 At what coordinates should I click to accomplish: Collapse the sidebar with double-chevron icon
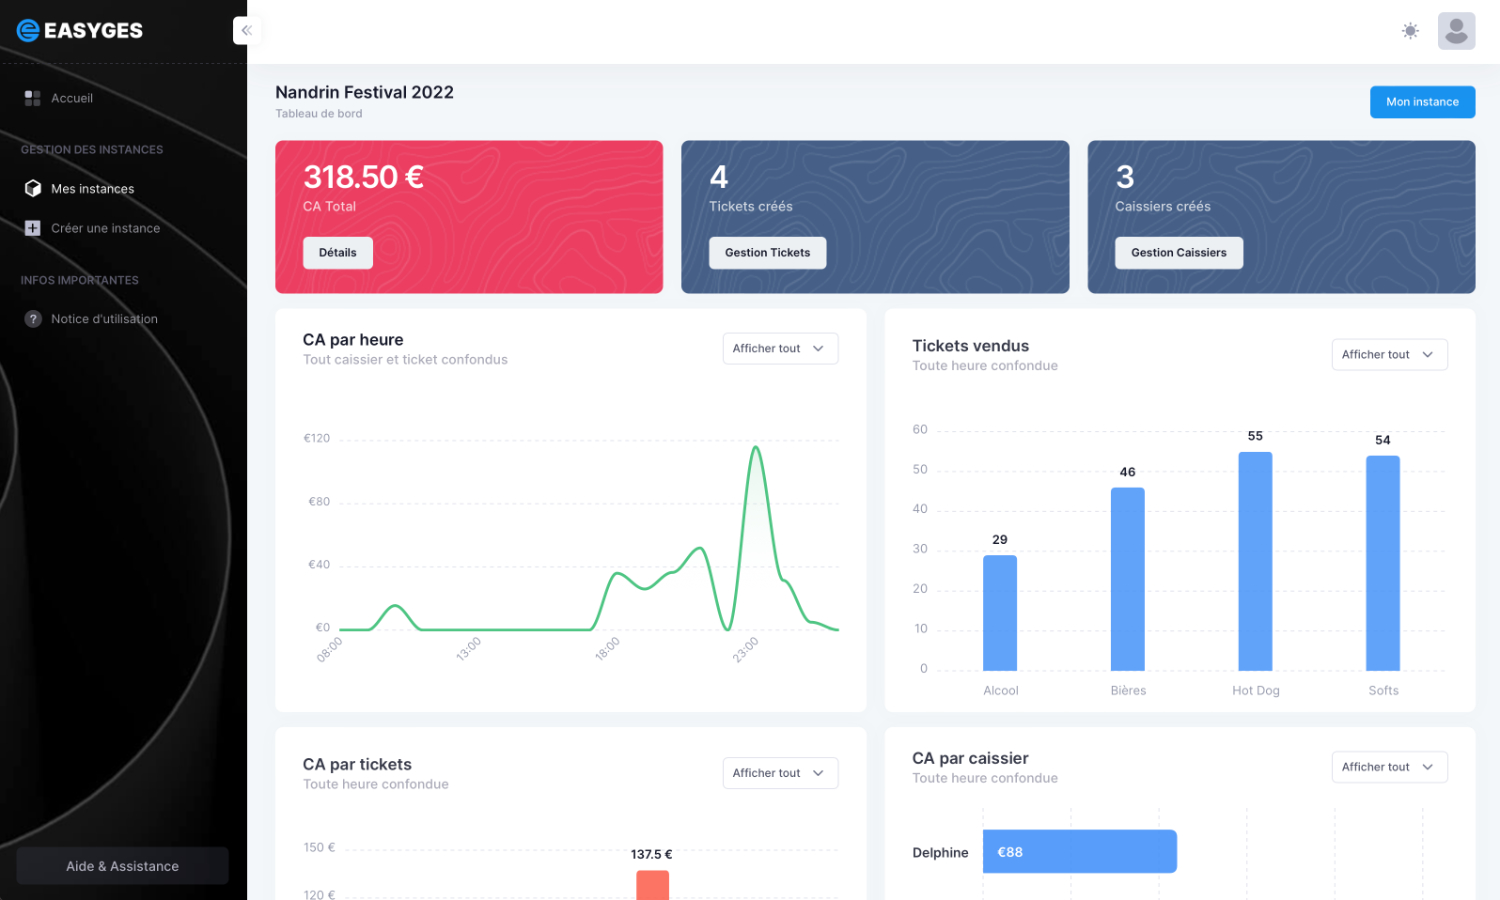[246, 31]
